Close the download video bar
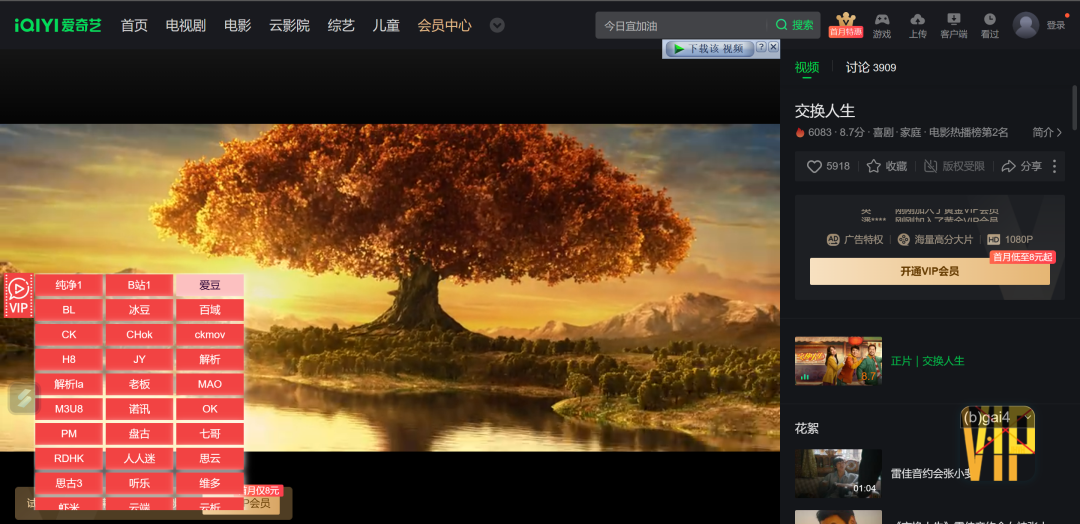 click(773, 47)
